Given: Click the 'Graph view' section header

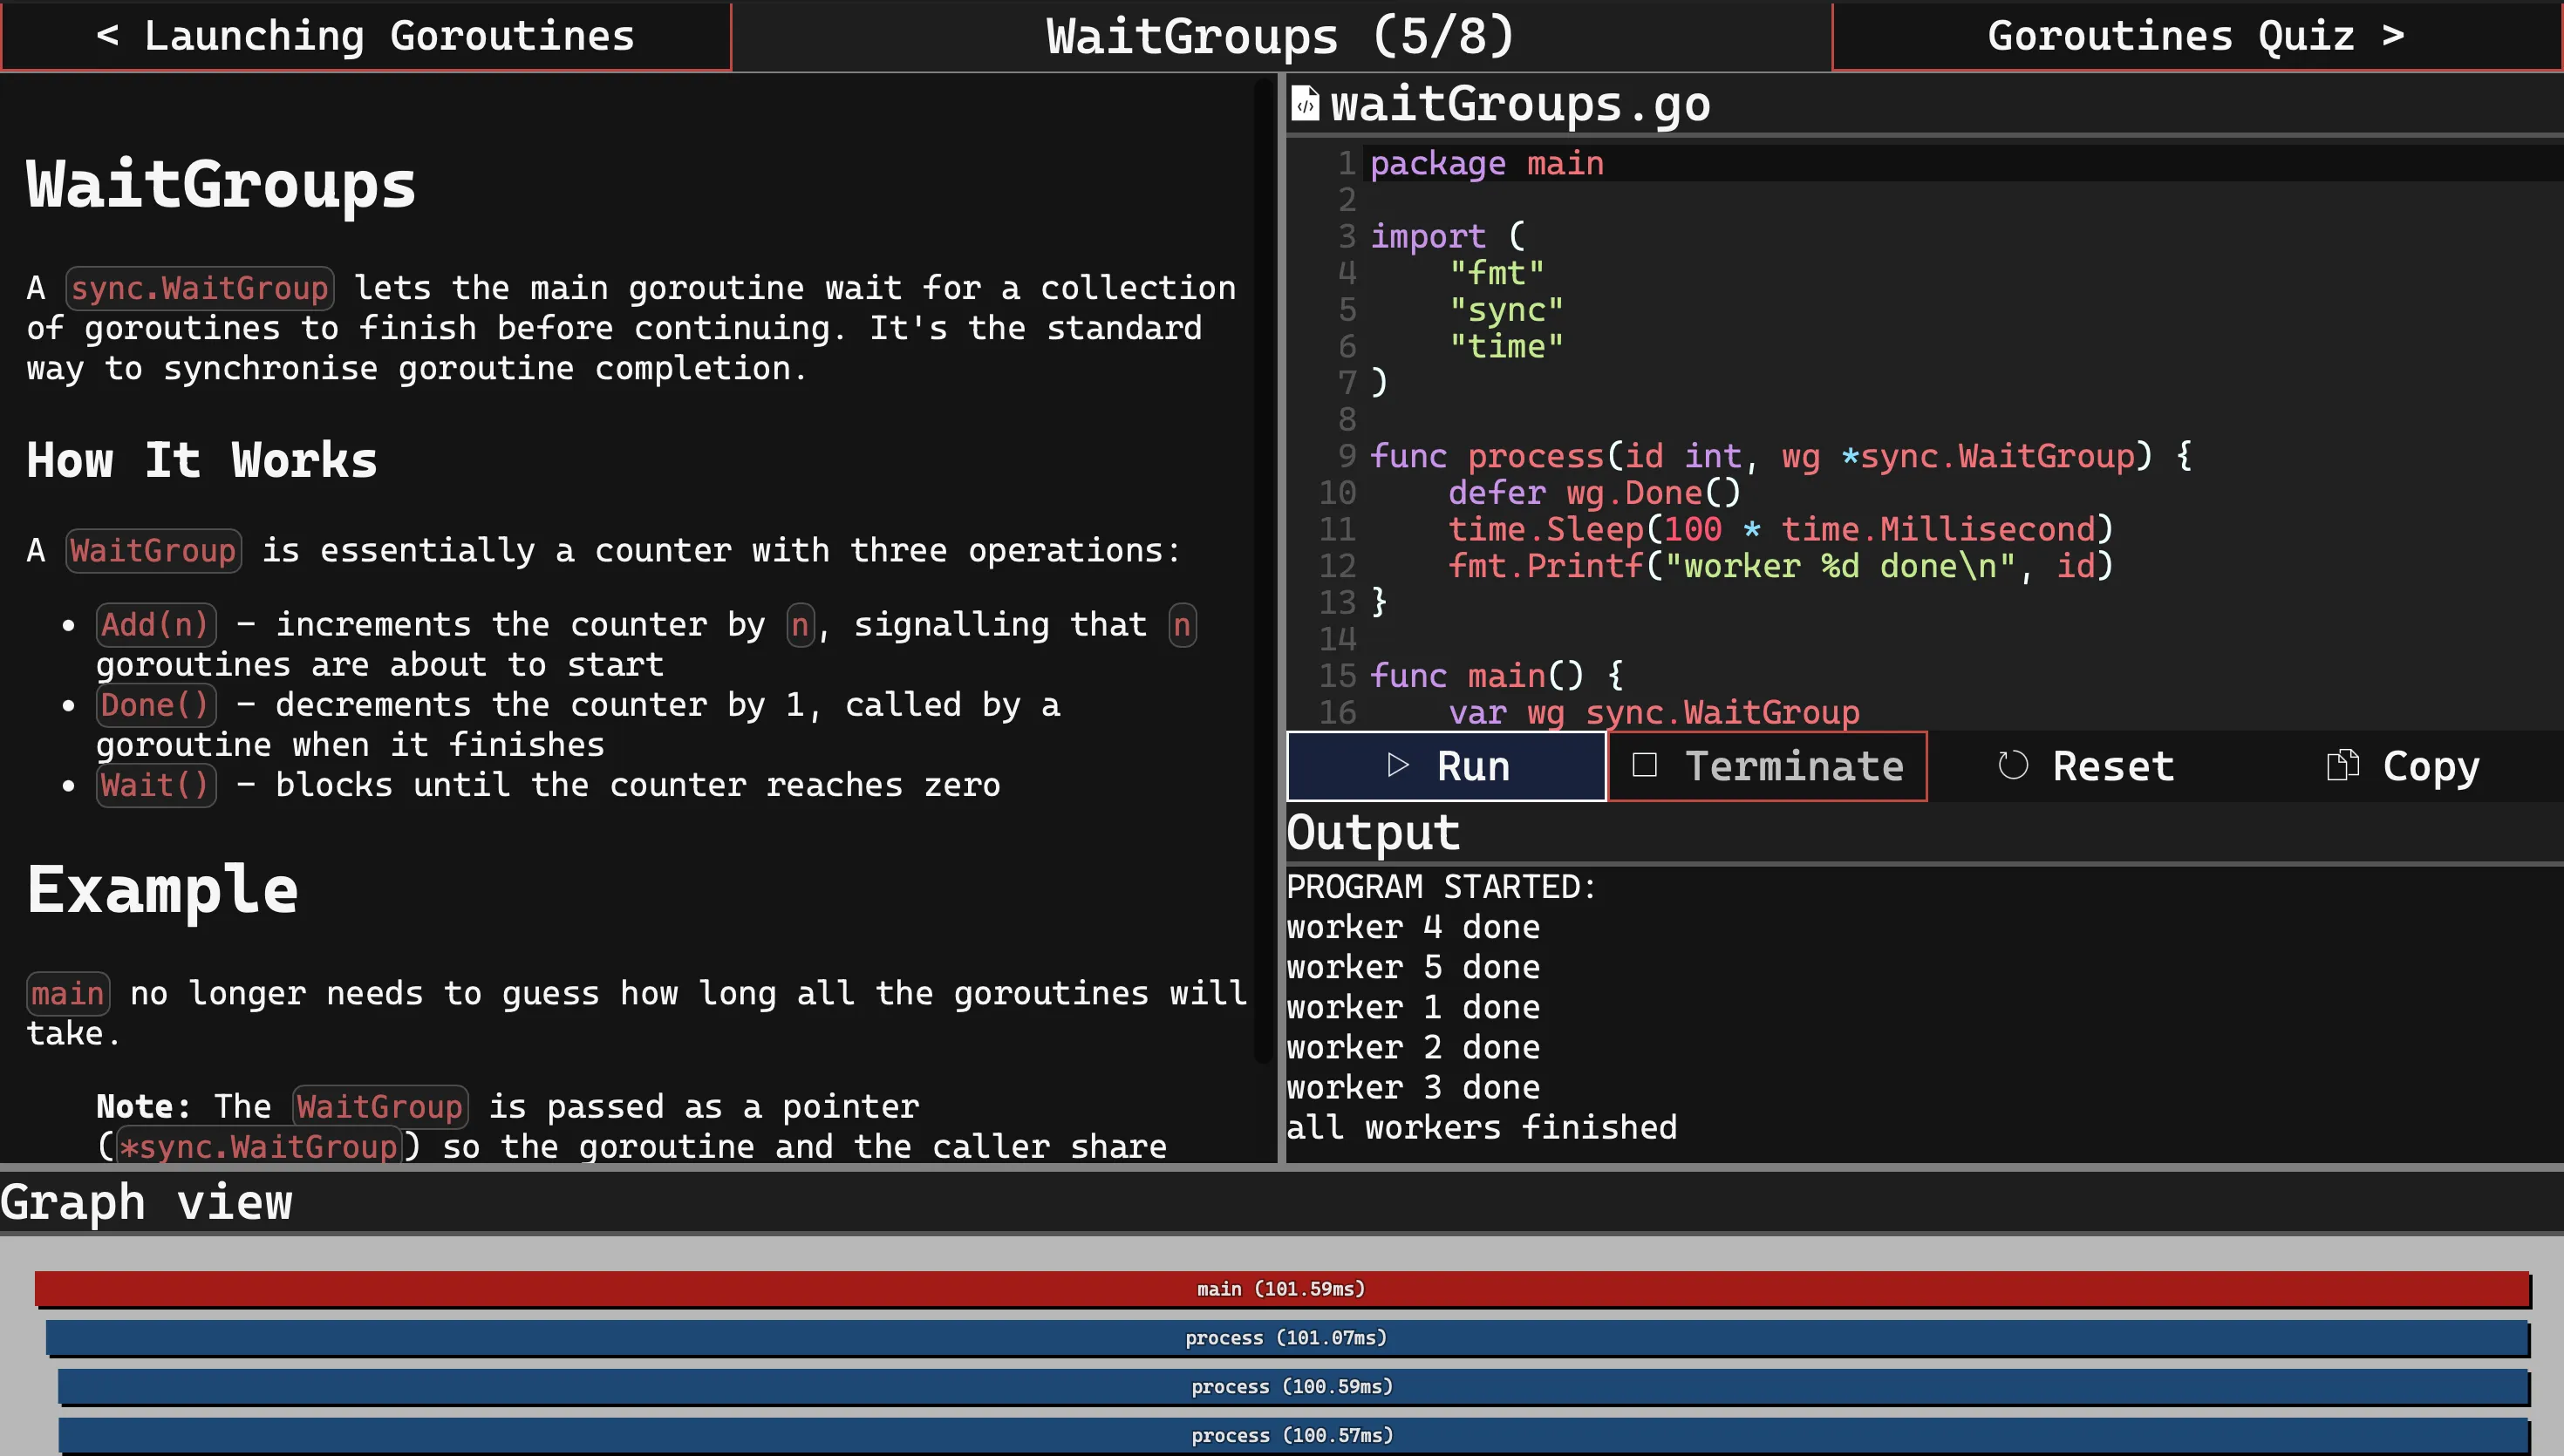Looking at the screenshot, I should pyautogui.click(x=146, y=1202).
